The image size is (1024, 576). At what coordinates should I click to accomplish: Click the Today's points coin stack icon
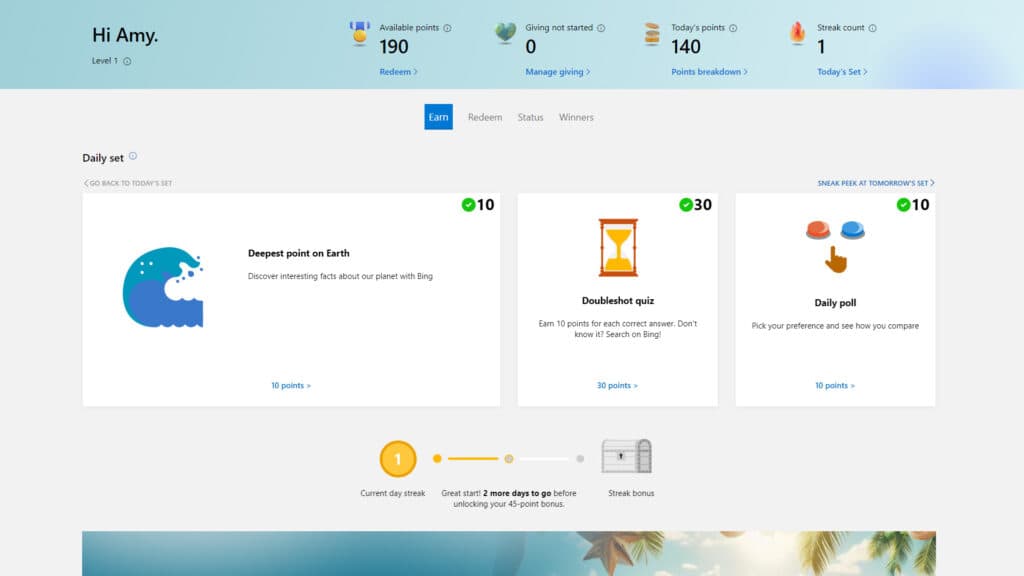(x=652, y=34)
